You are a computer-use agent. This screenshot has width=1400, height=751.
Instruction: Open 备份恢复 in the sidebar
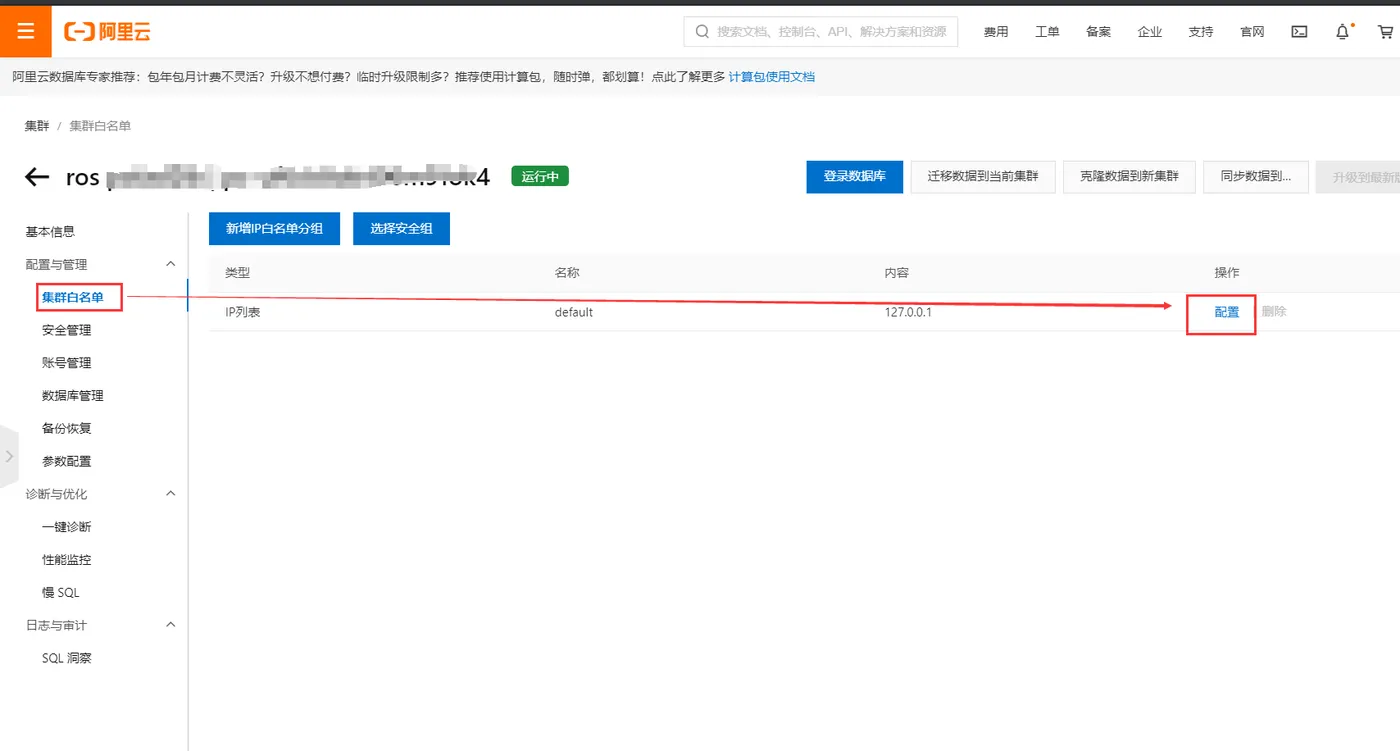[67, 428]
